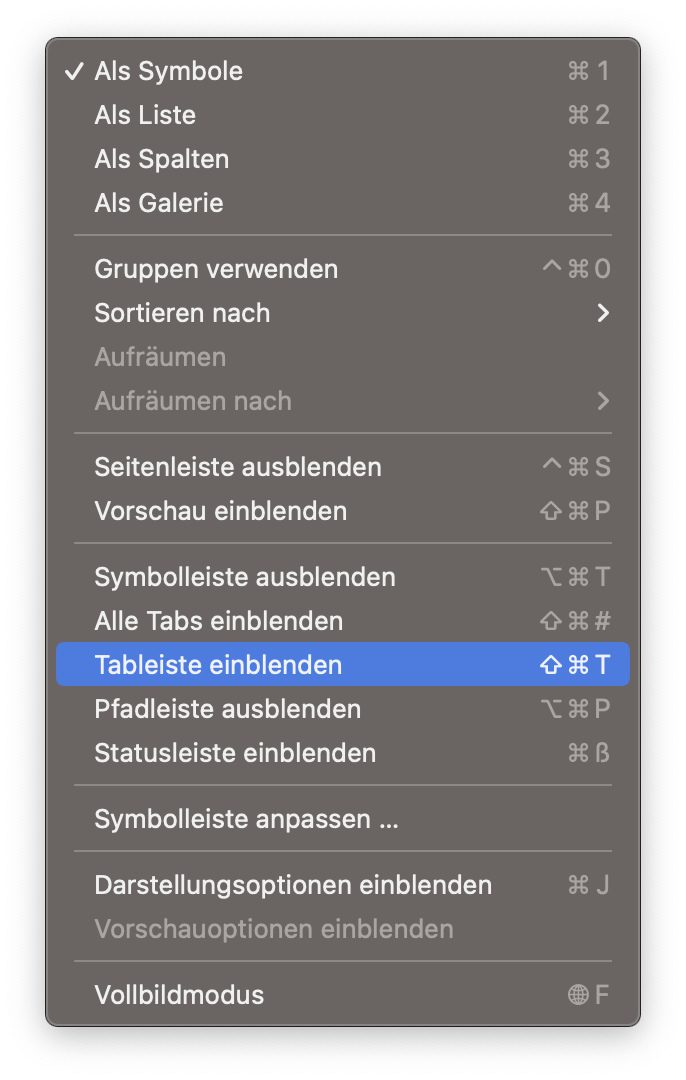The image size is (686, 1080).
Task: Switch to 'Als Liste' view
Action: click(145, 115)
